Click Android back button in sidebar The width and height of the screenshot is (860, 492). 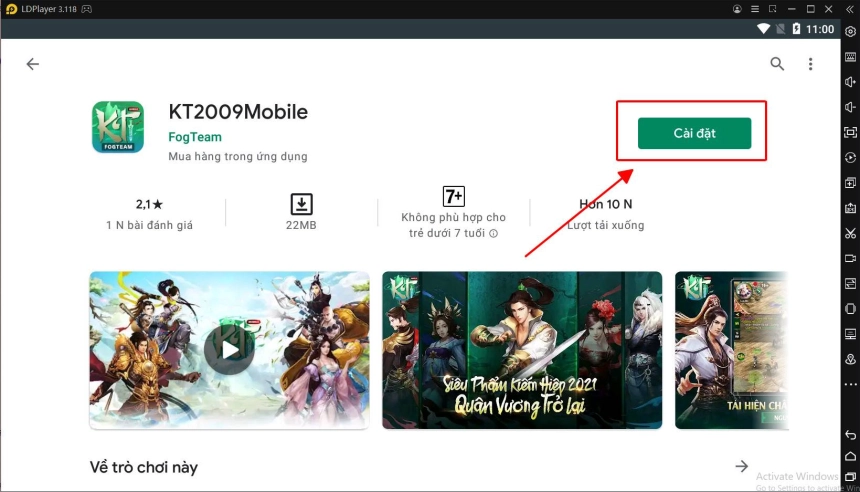851,435
